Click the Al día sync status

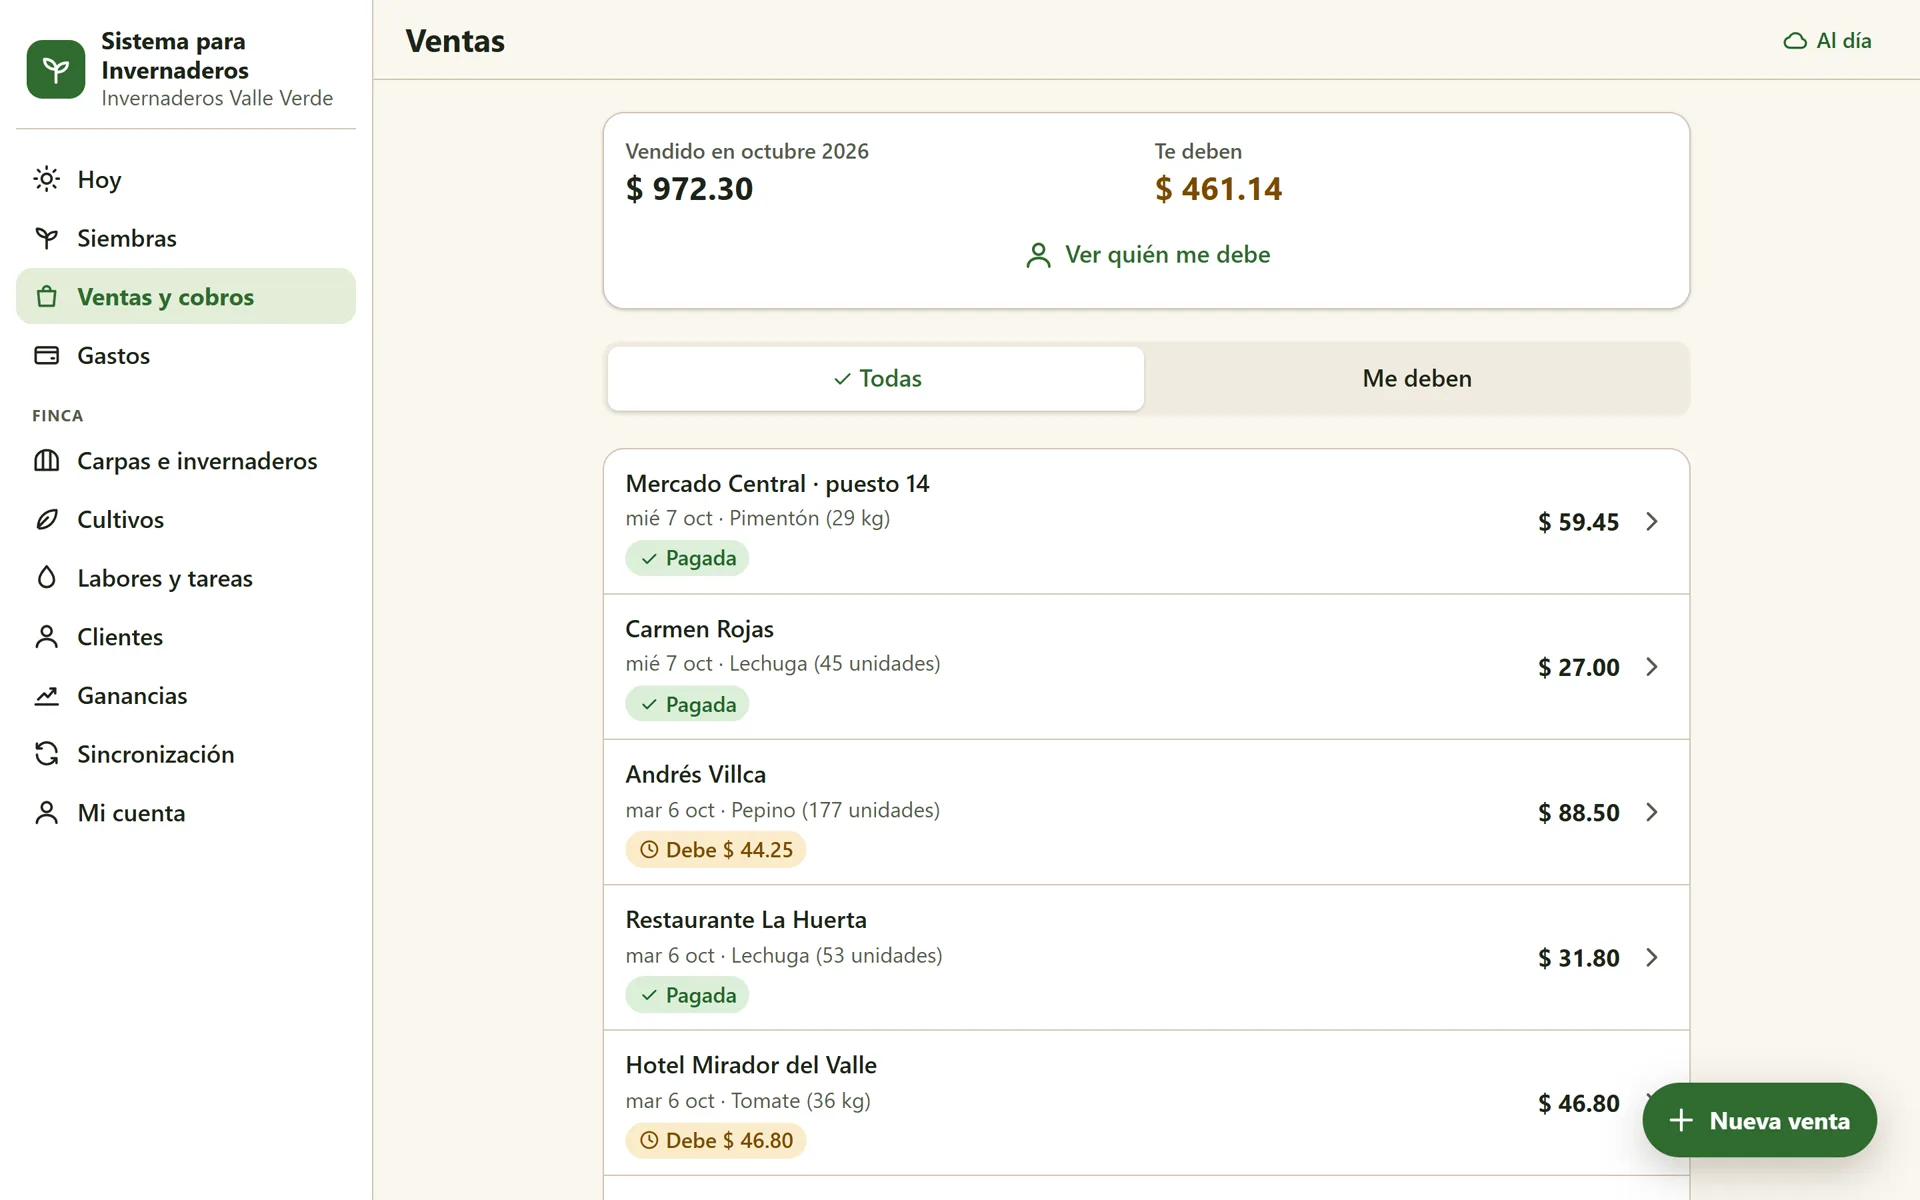[x=1827, y=41]
